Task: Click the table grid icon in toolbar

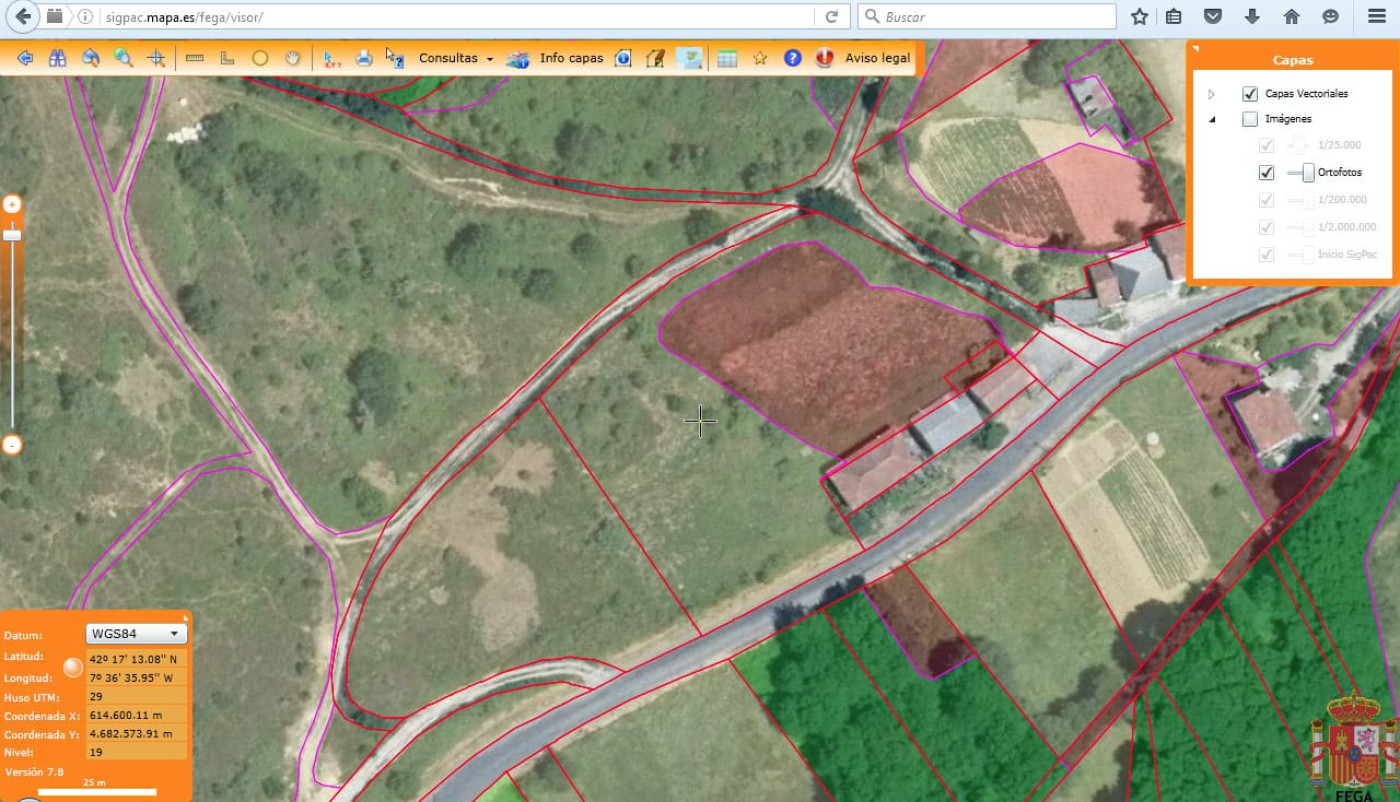Action: click(727, 58)
